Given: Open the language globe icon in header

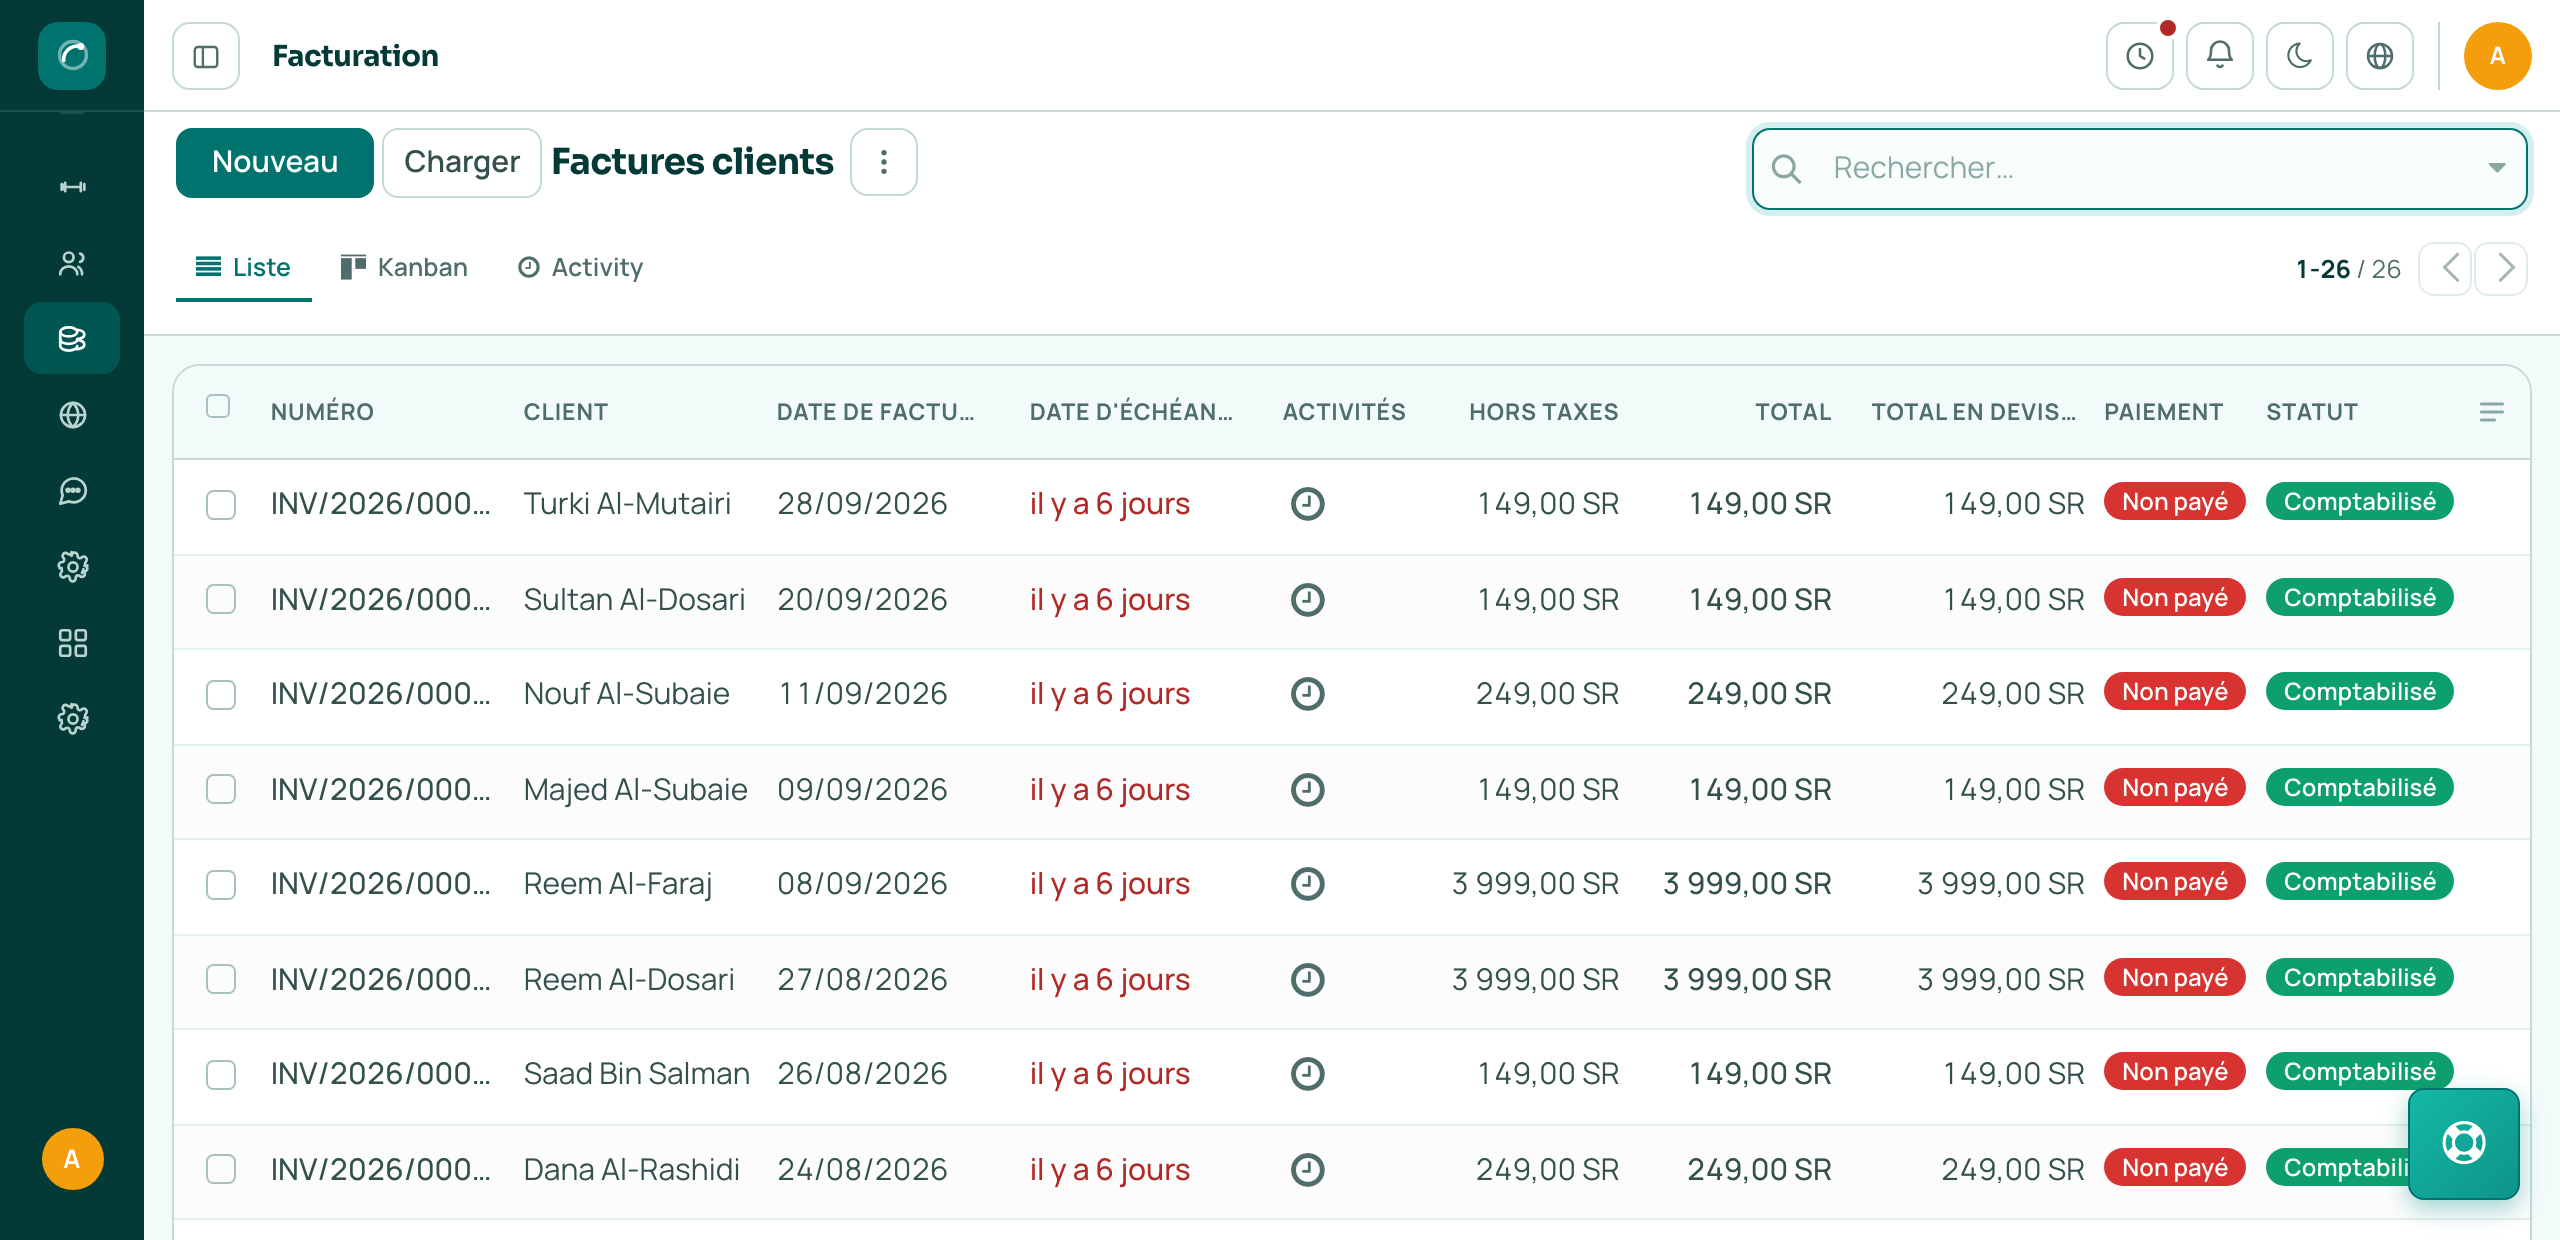Looking at the screenshot, I should 2379,56.
